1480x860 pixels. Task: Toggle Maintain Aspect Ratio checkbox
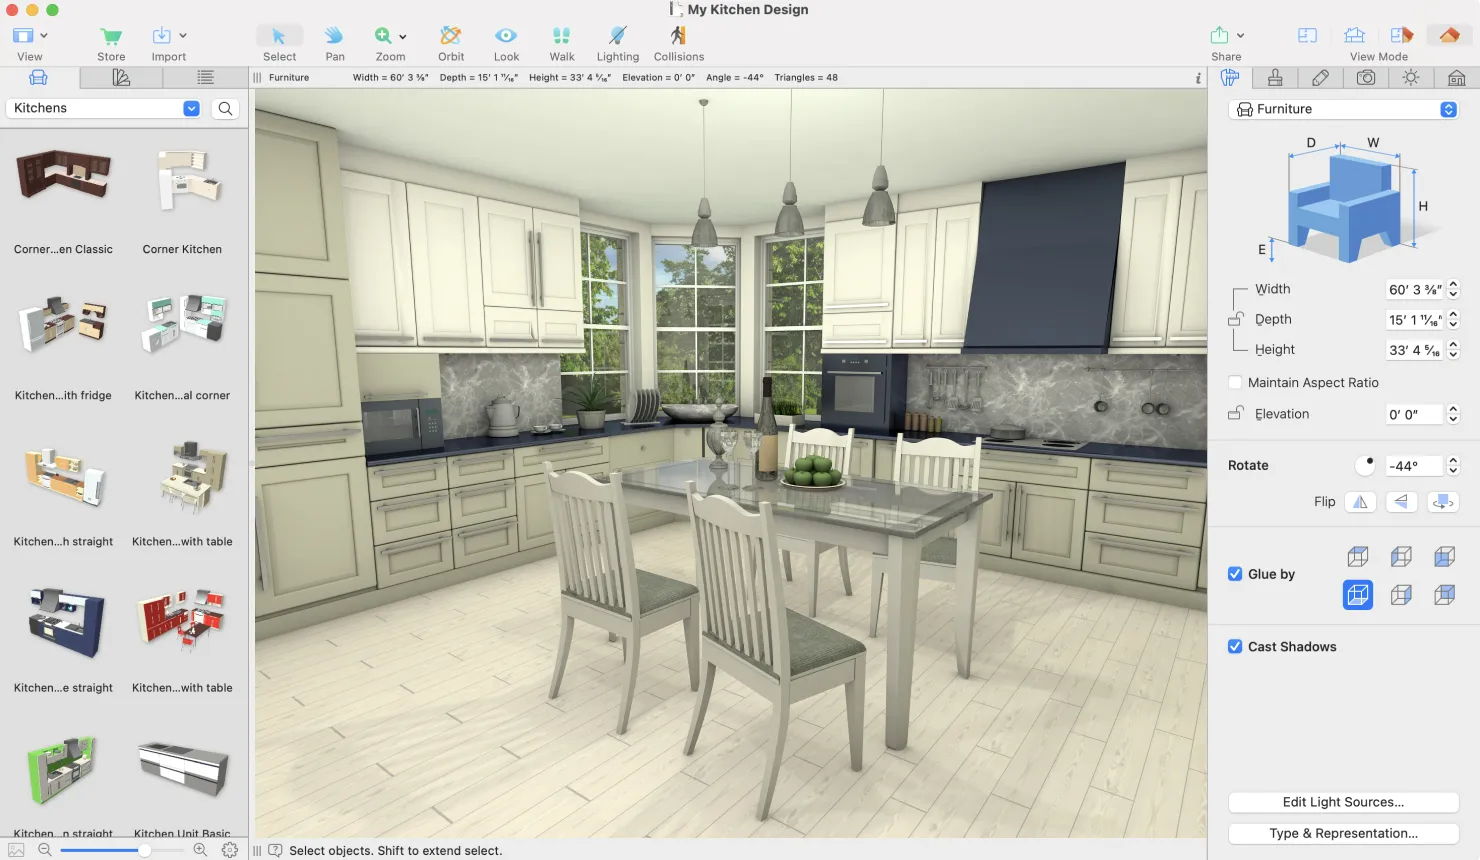pos(1235,383)
